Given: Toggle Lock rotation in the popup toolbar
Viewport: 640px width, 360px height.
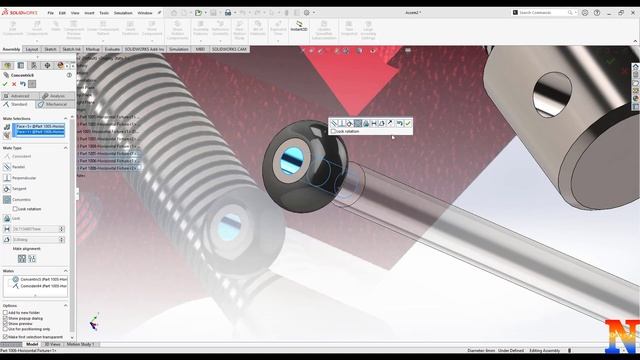Looking at the screenshot, I should (333, 131).
